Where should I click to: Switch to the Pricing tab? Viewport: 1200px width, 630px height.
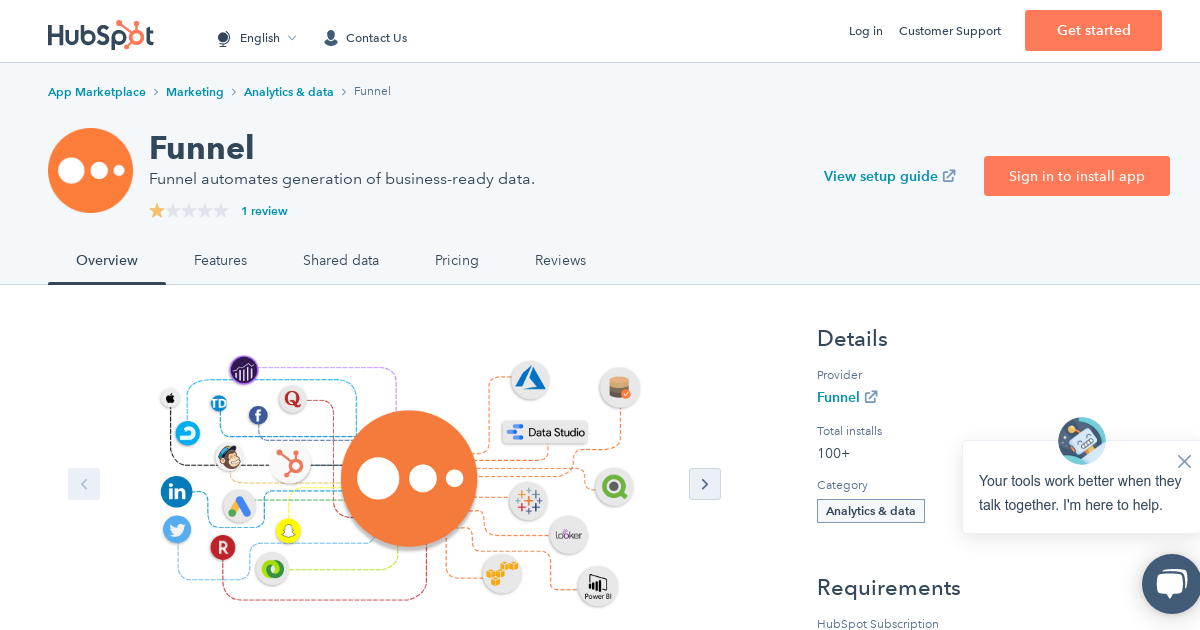click(457, 260)
